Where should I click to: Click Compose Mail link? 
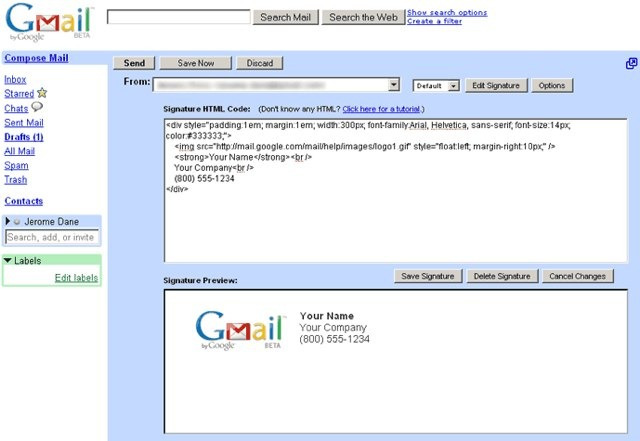[36, 58]
